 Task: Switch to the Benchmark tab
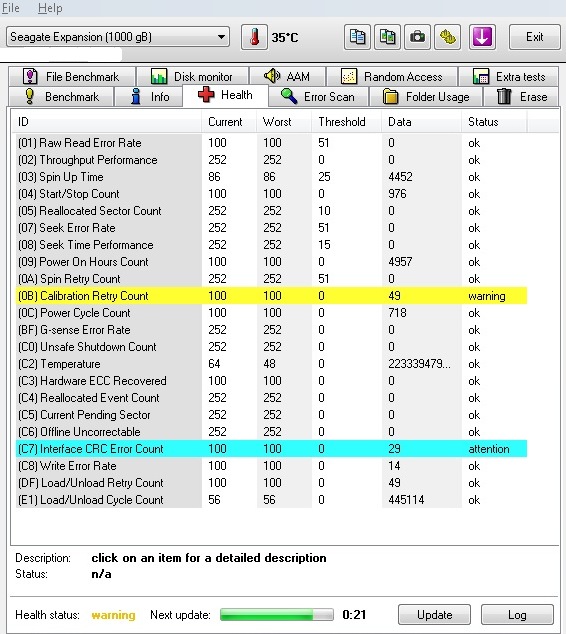pos(61,97)
